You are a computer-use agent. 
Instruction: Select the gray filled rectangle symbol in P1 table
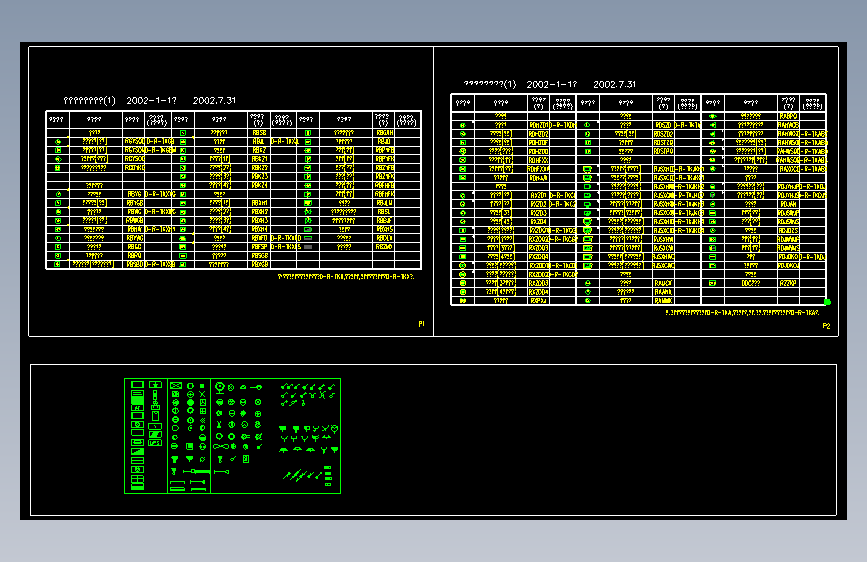pyautogui.click(x=308, y=247)
